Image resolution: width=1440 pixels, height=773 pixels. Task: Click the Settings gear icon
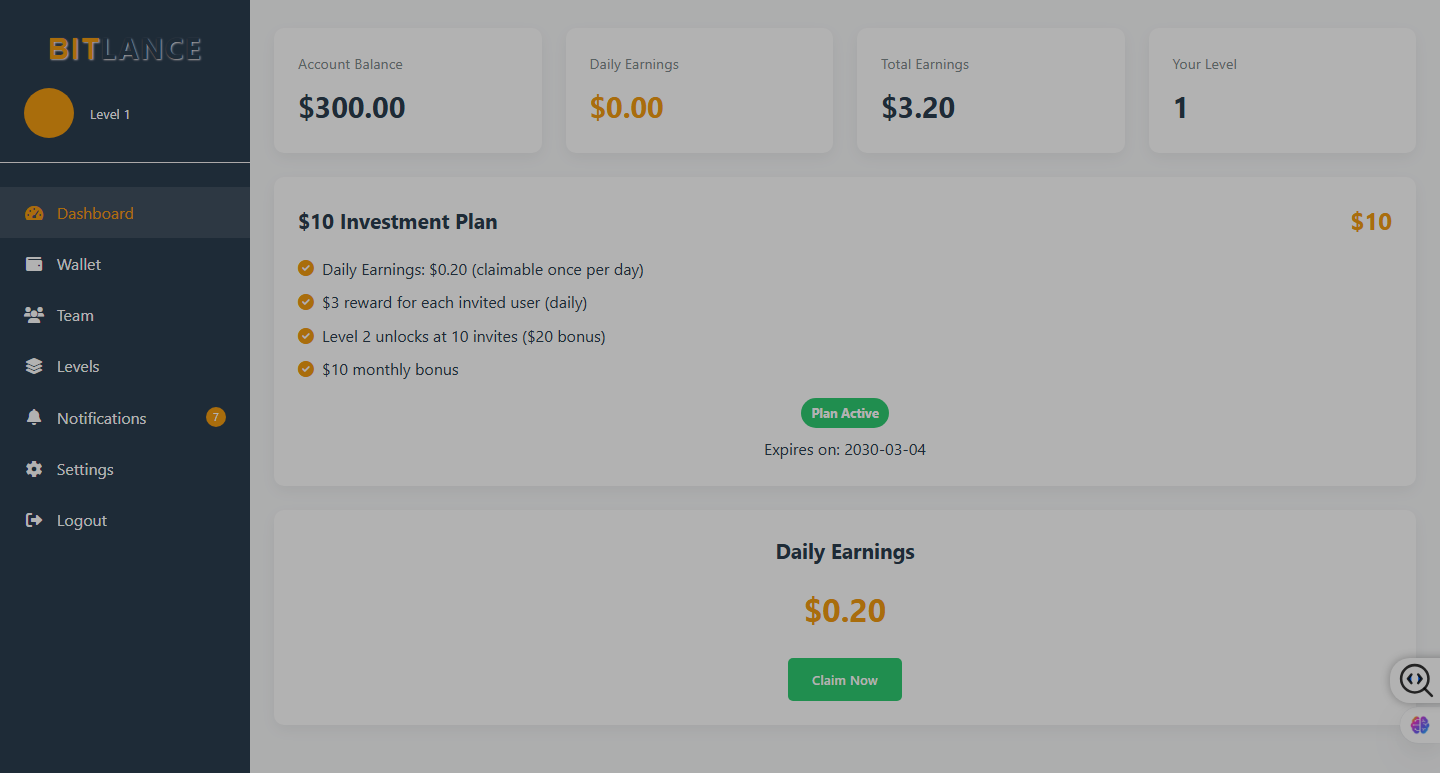[x=34, y=469]
